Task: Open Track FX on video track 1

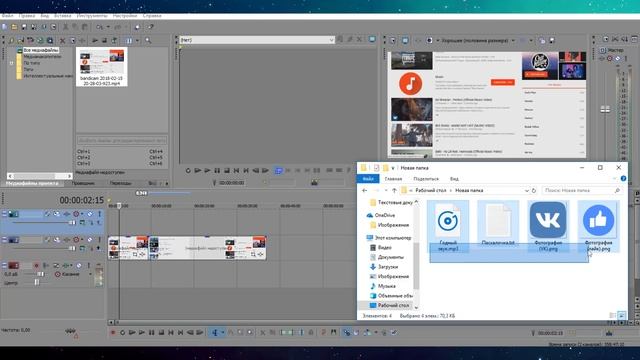Action: (67, 214)
